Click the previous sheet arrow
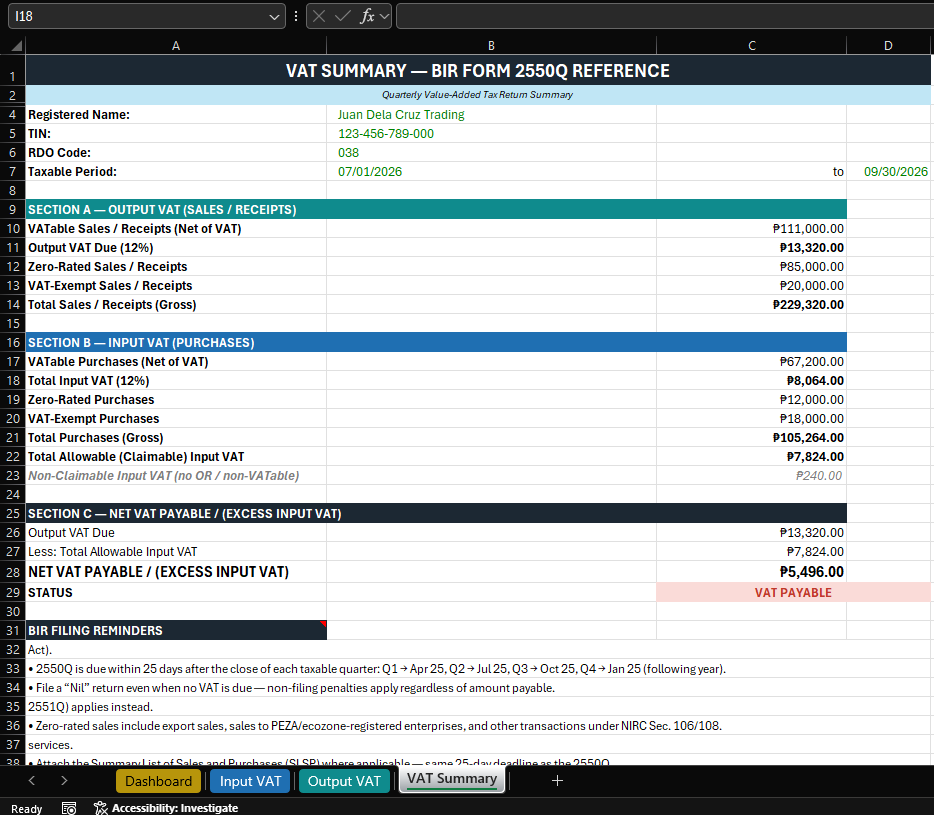Image resolution: width=934 pixels, height=815 pixels. 32,780
